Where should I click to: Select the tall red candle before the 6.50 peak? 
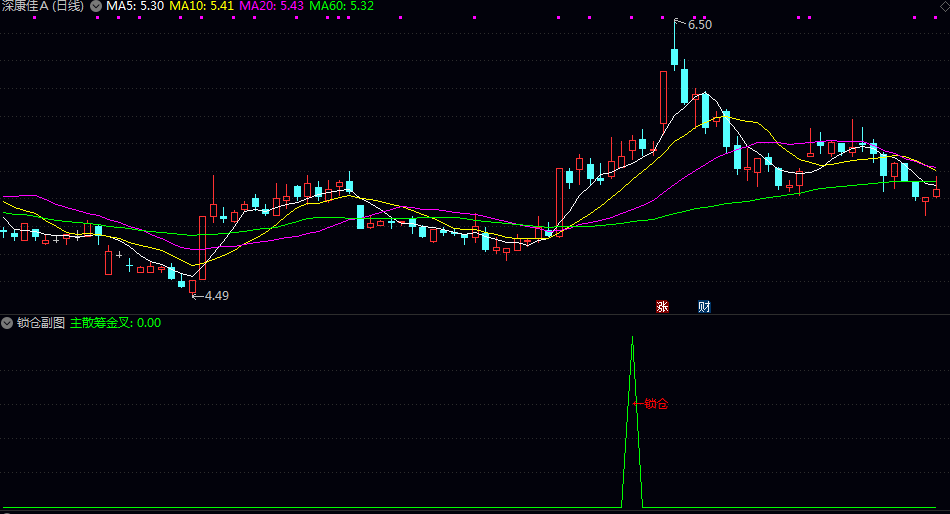pos(663,97)
